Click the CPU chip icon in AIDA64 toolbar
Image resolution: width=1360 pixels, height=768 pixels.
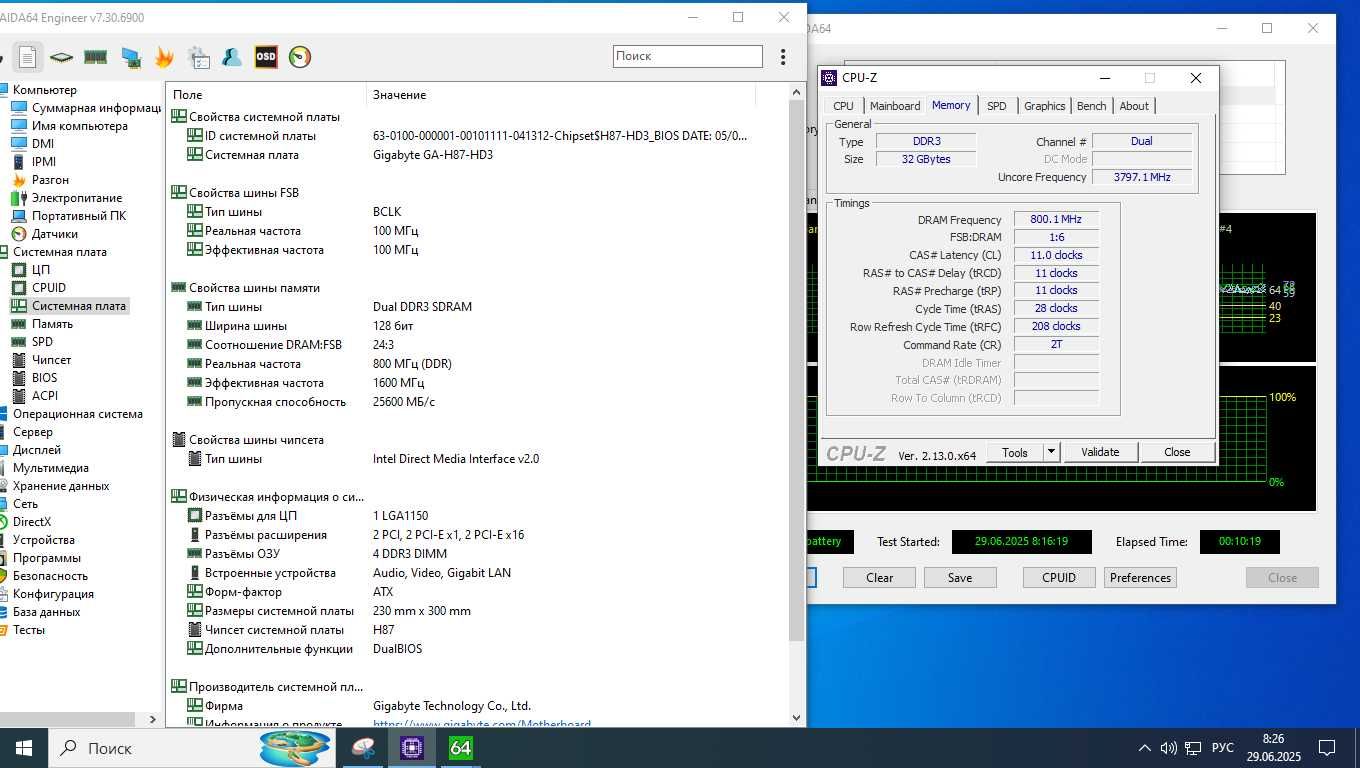61,57
